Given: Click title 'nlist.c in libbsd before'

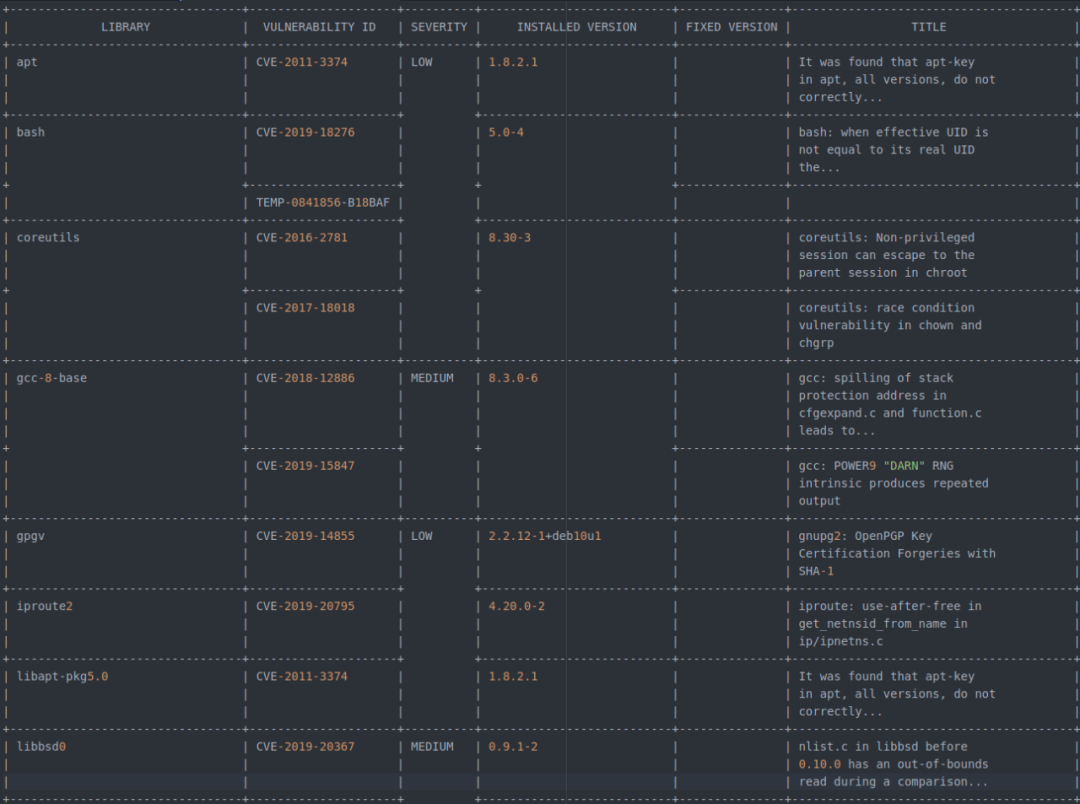Looking at the screenshot, I should 883,747.
